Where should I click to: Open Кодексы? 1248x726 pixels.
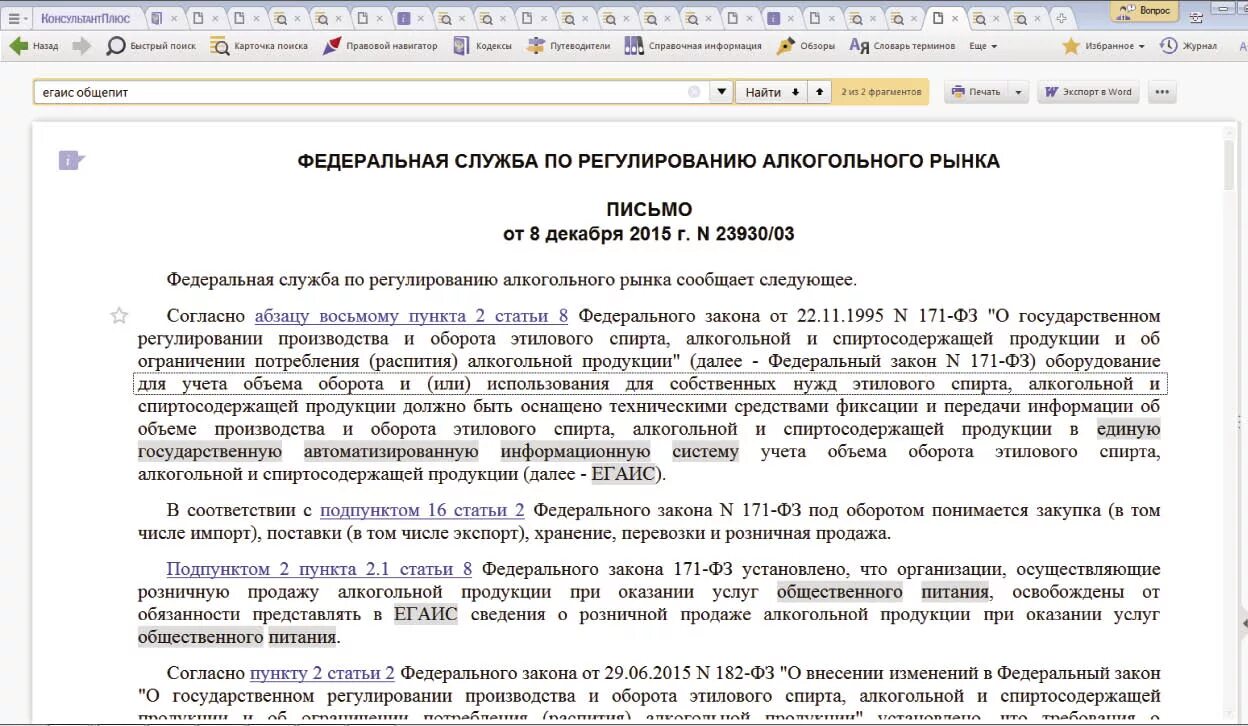pos(482,46)
